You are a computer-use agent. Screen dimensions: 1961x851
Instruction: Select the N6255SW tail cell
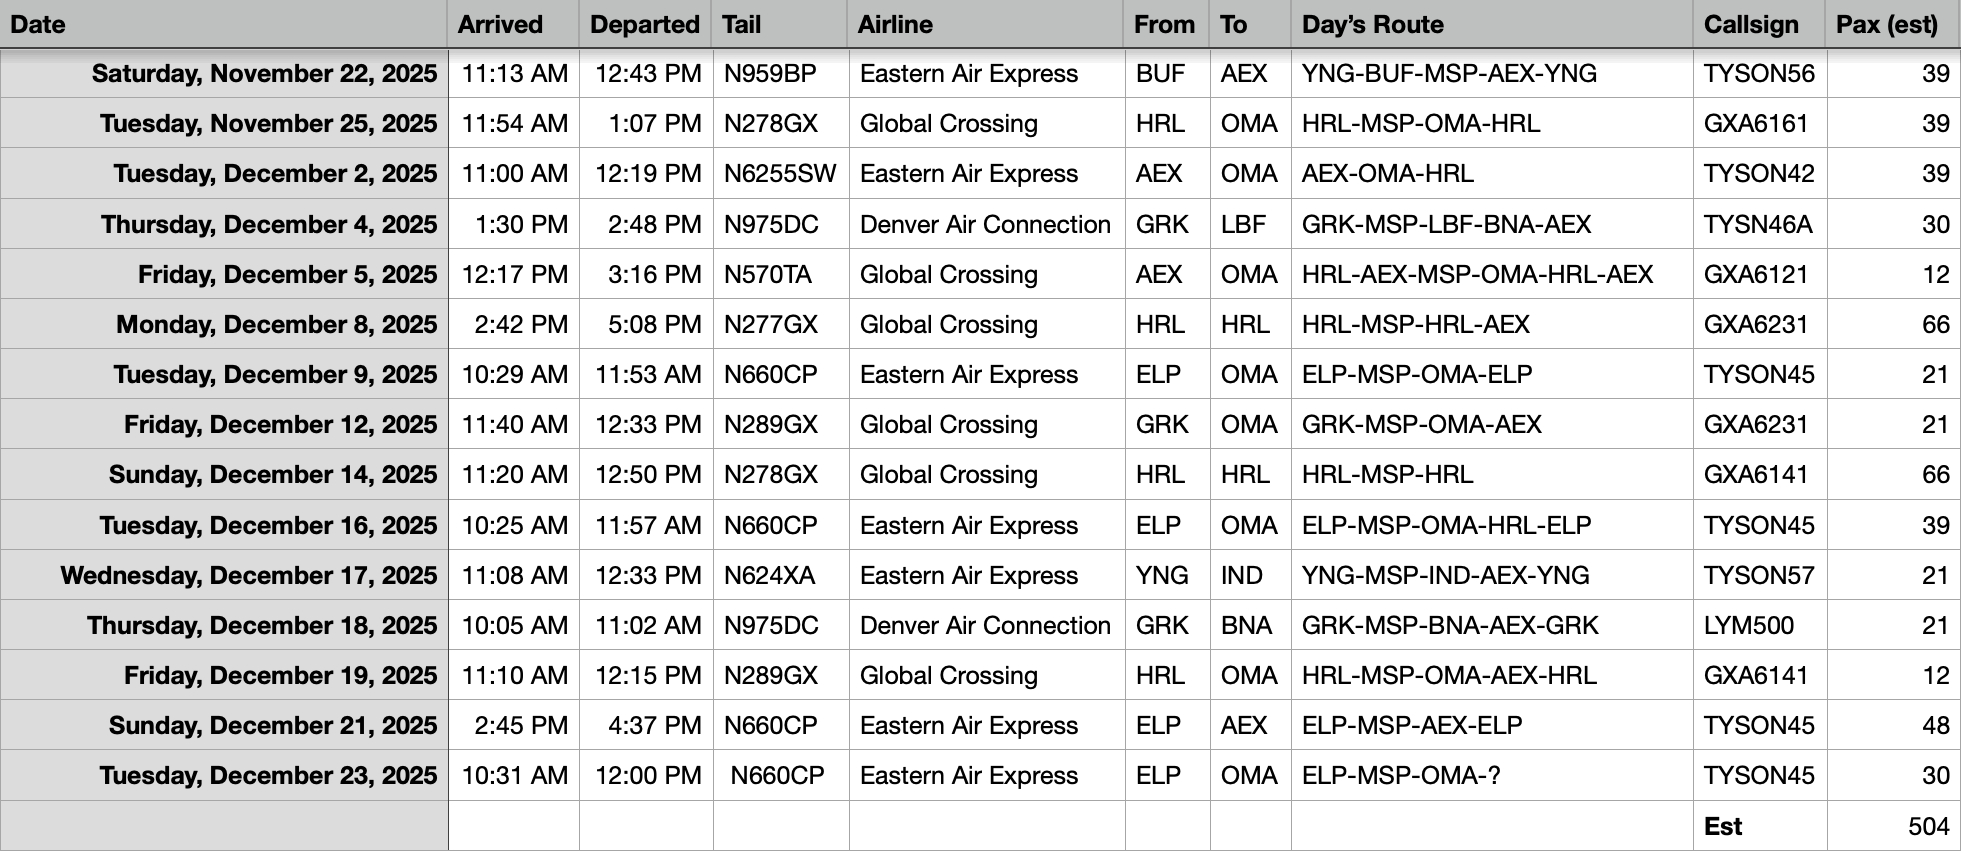pyautogui.click(x=780, y=174)
